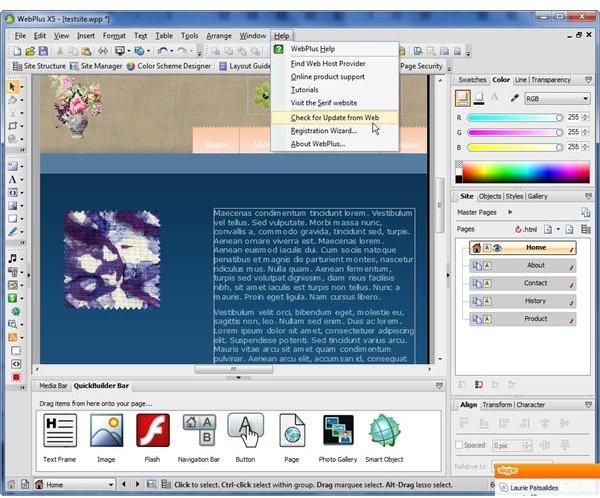
Task: Switch to the Character tab
Action: pos(530,405)
